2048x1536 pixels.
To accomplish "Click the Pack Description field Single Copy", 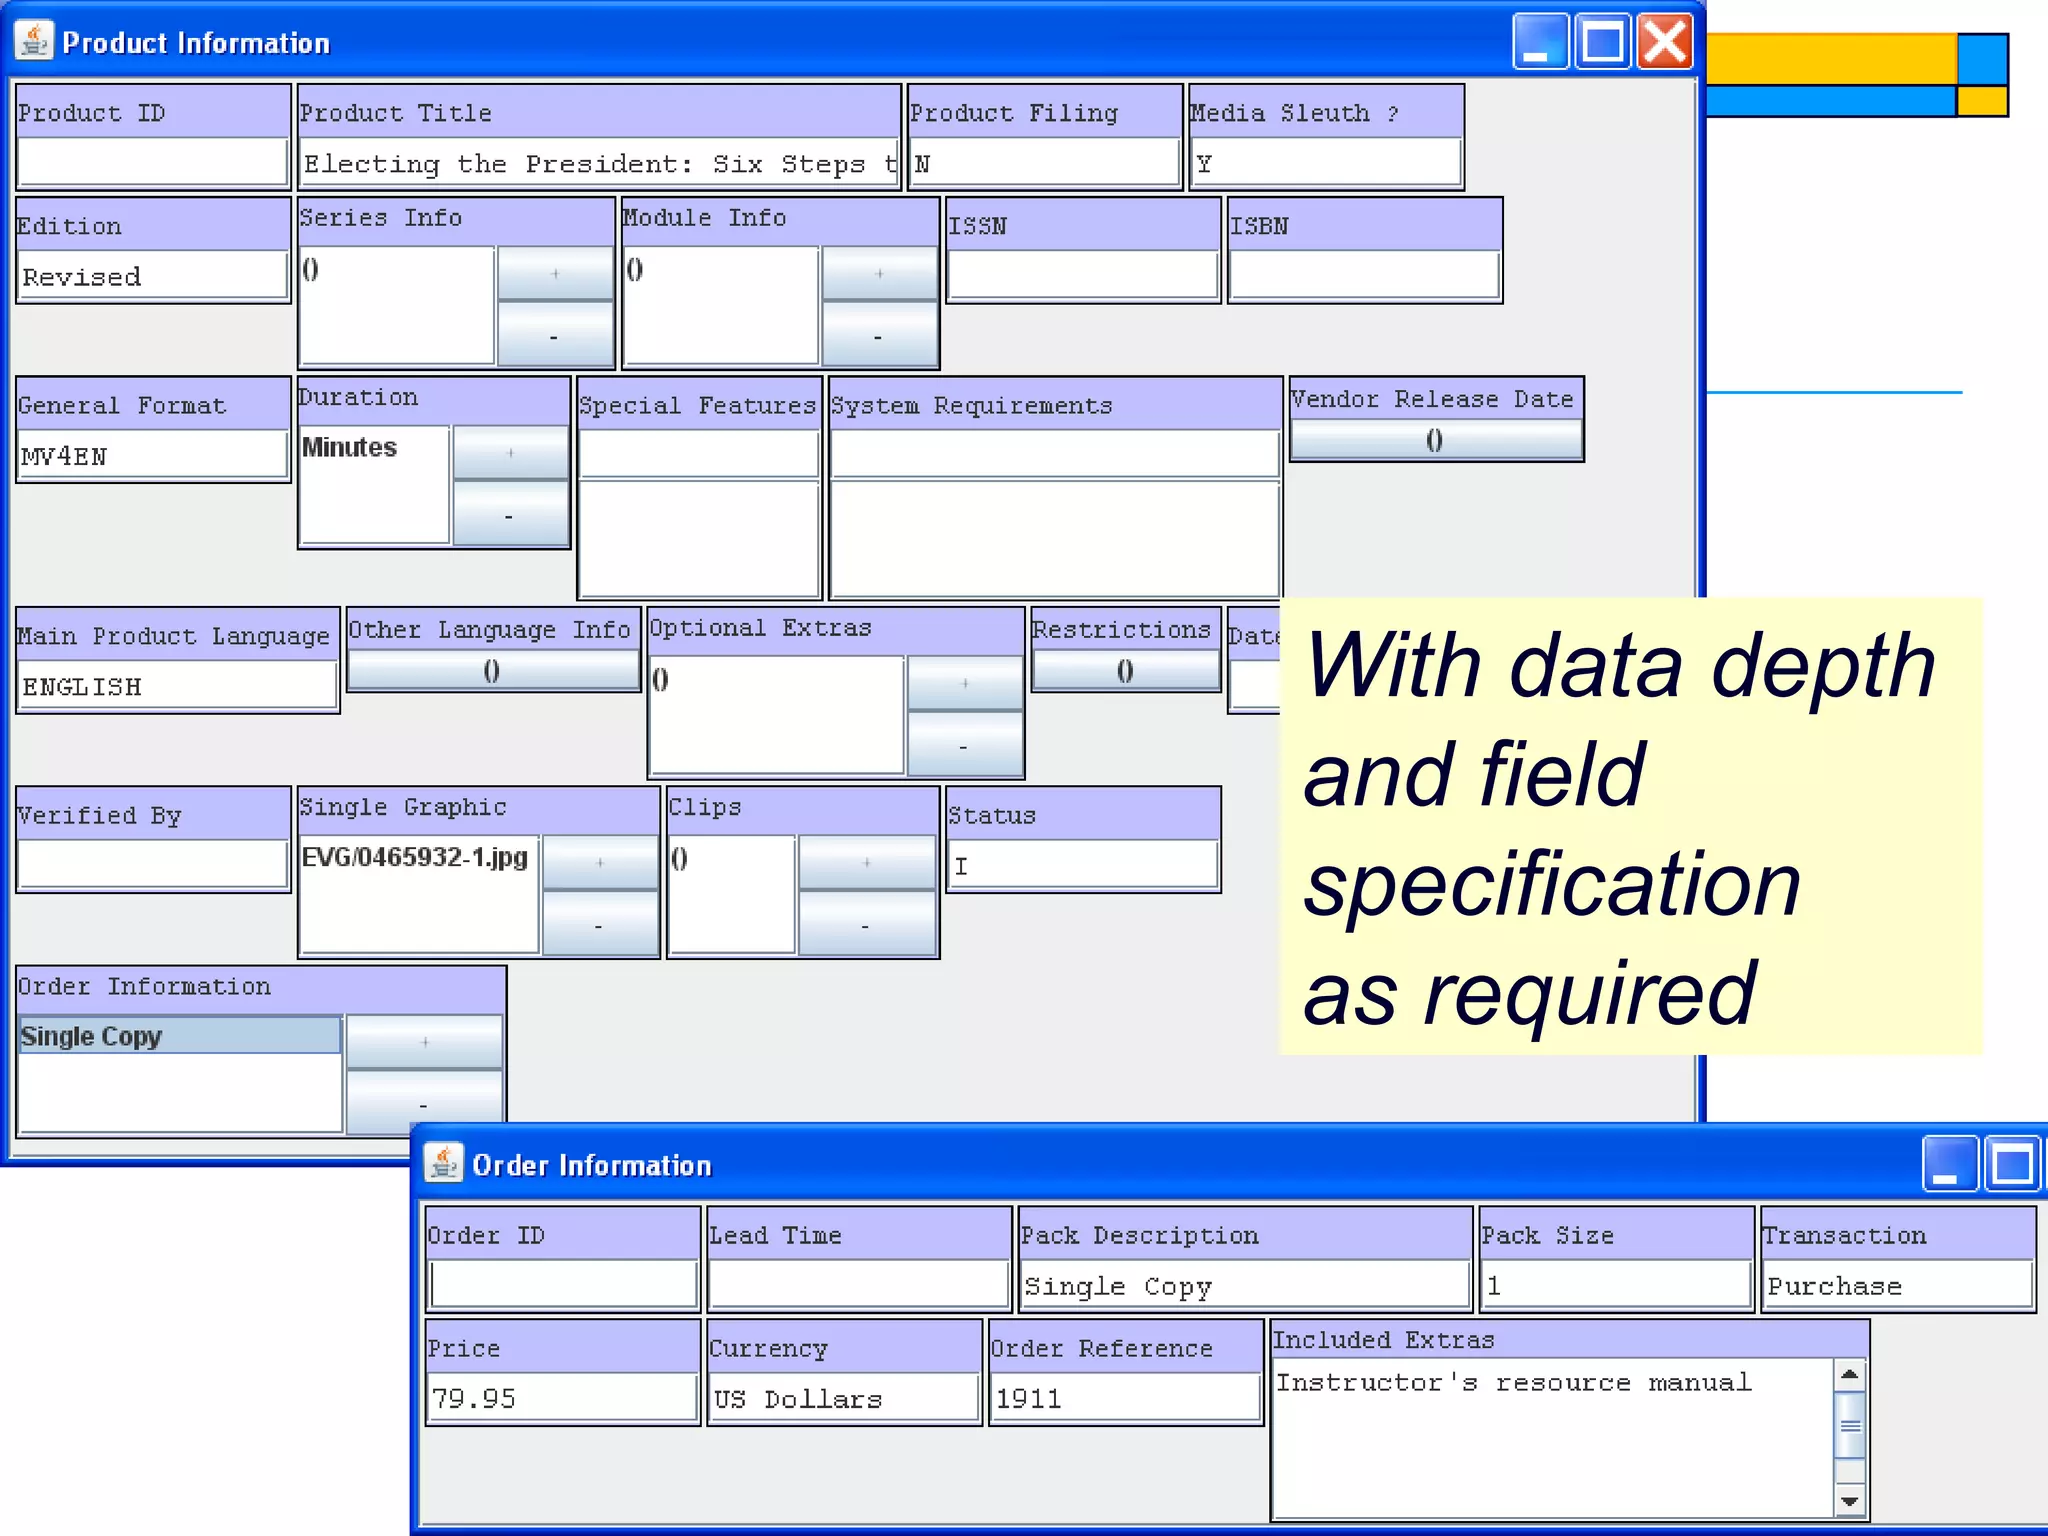I will [x=1245, y=1285].
